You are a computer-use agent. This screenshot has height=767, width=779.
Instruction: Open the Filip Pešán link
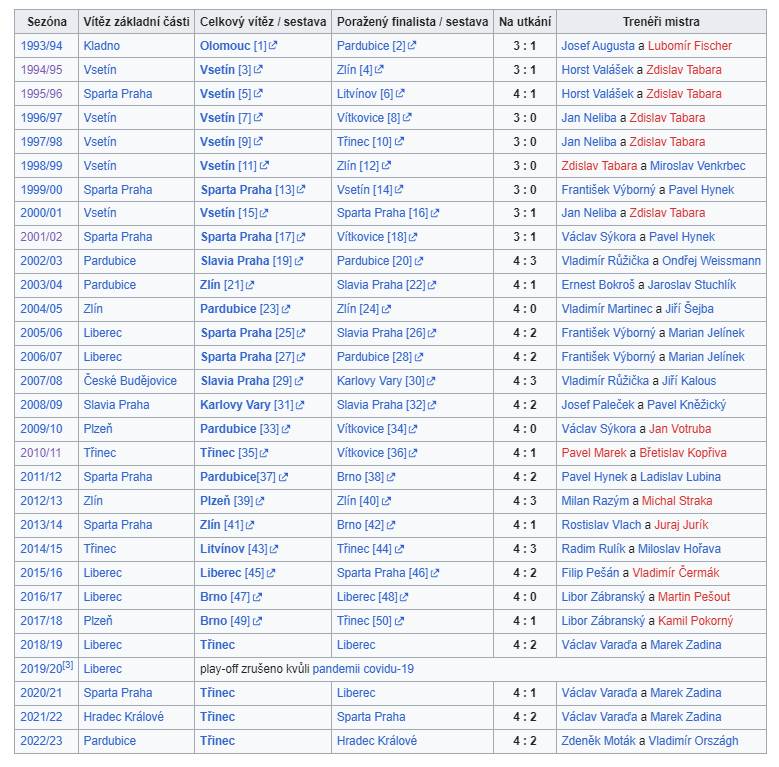click(590, 573)
